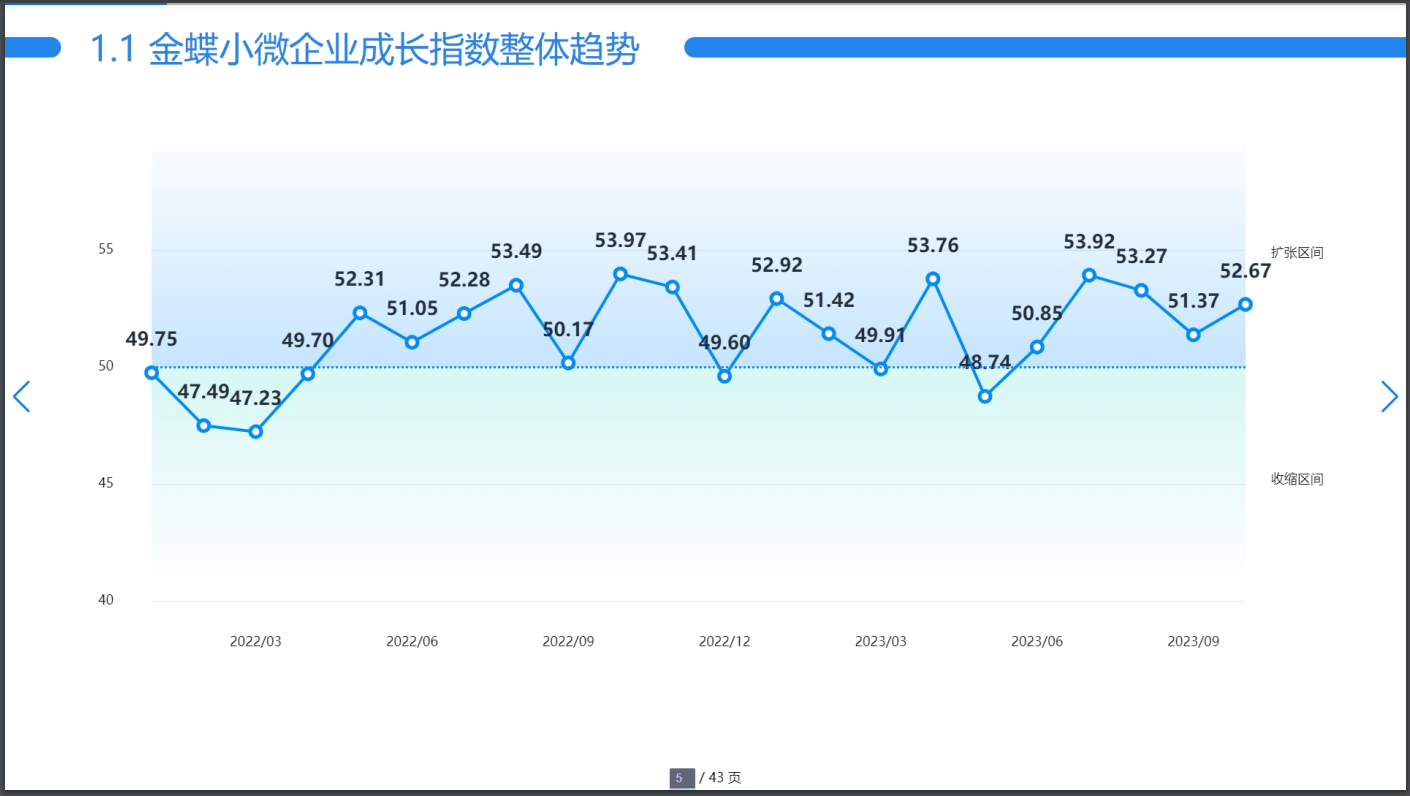Image resolution: width=1410 pixels, height=796 pixels.
Task: Click the y-axis value 40
Action: (x=106, y=600)
